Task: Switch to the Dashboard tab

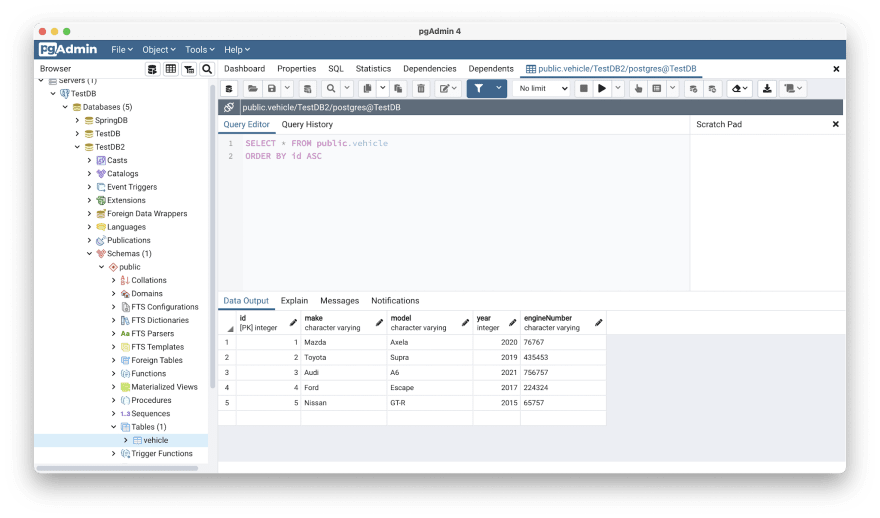Action: click(244, 69)
